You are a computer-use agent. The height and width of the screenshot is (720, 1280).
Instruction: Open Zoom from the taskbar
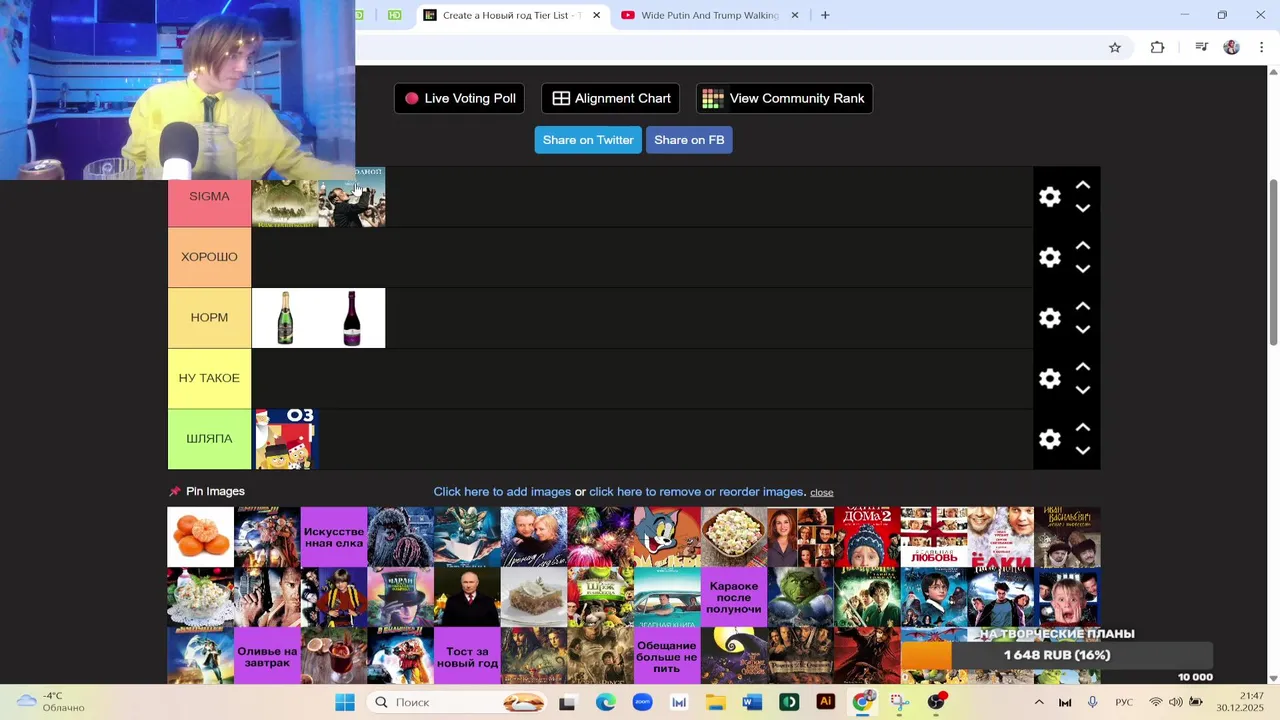642,702
